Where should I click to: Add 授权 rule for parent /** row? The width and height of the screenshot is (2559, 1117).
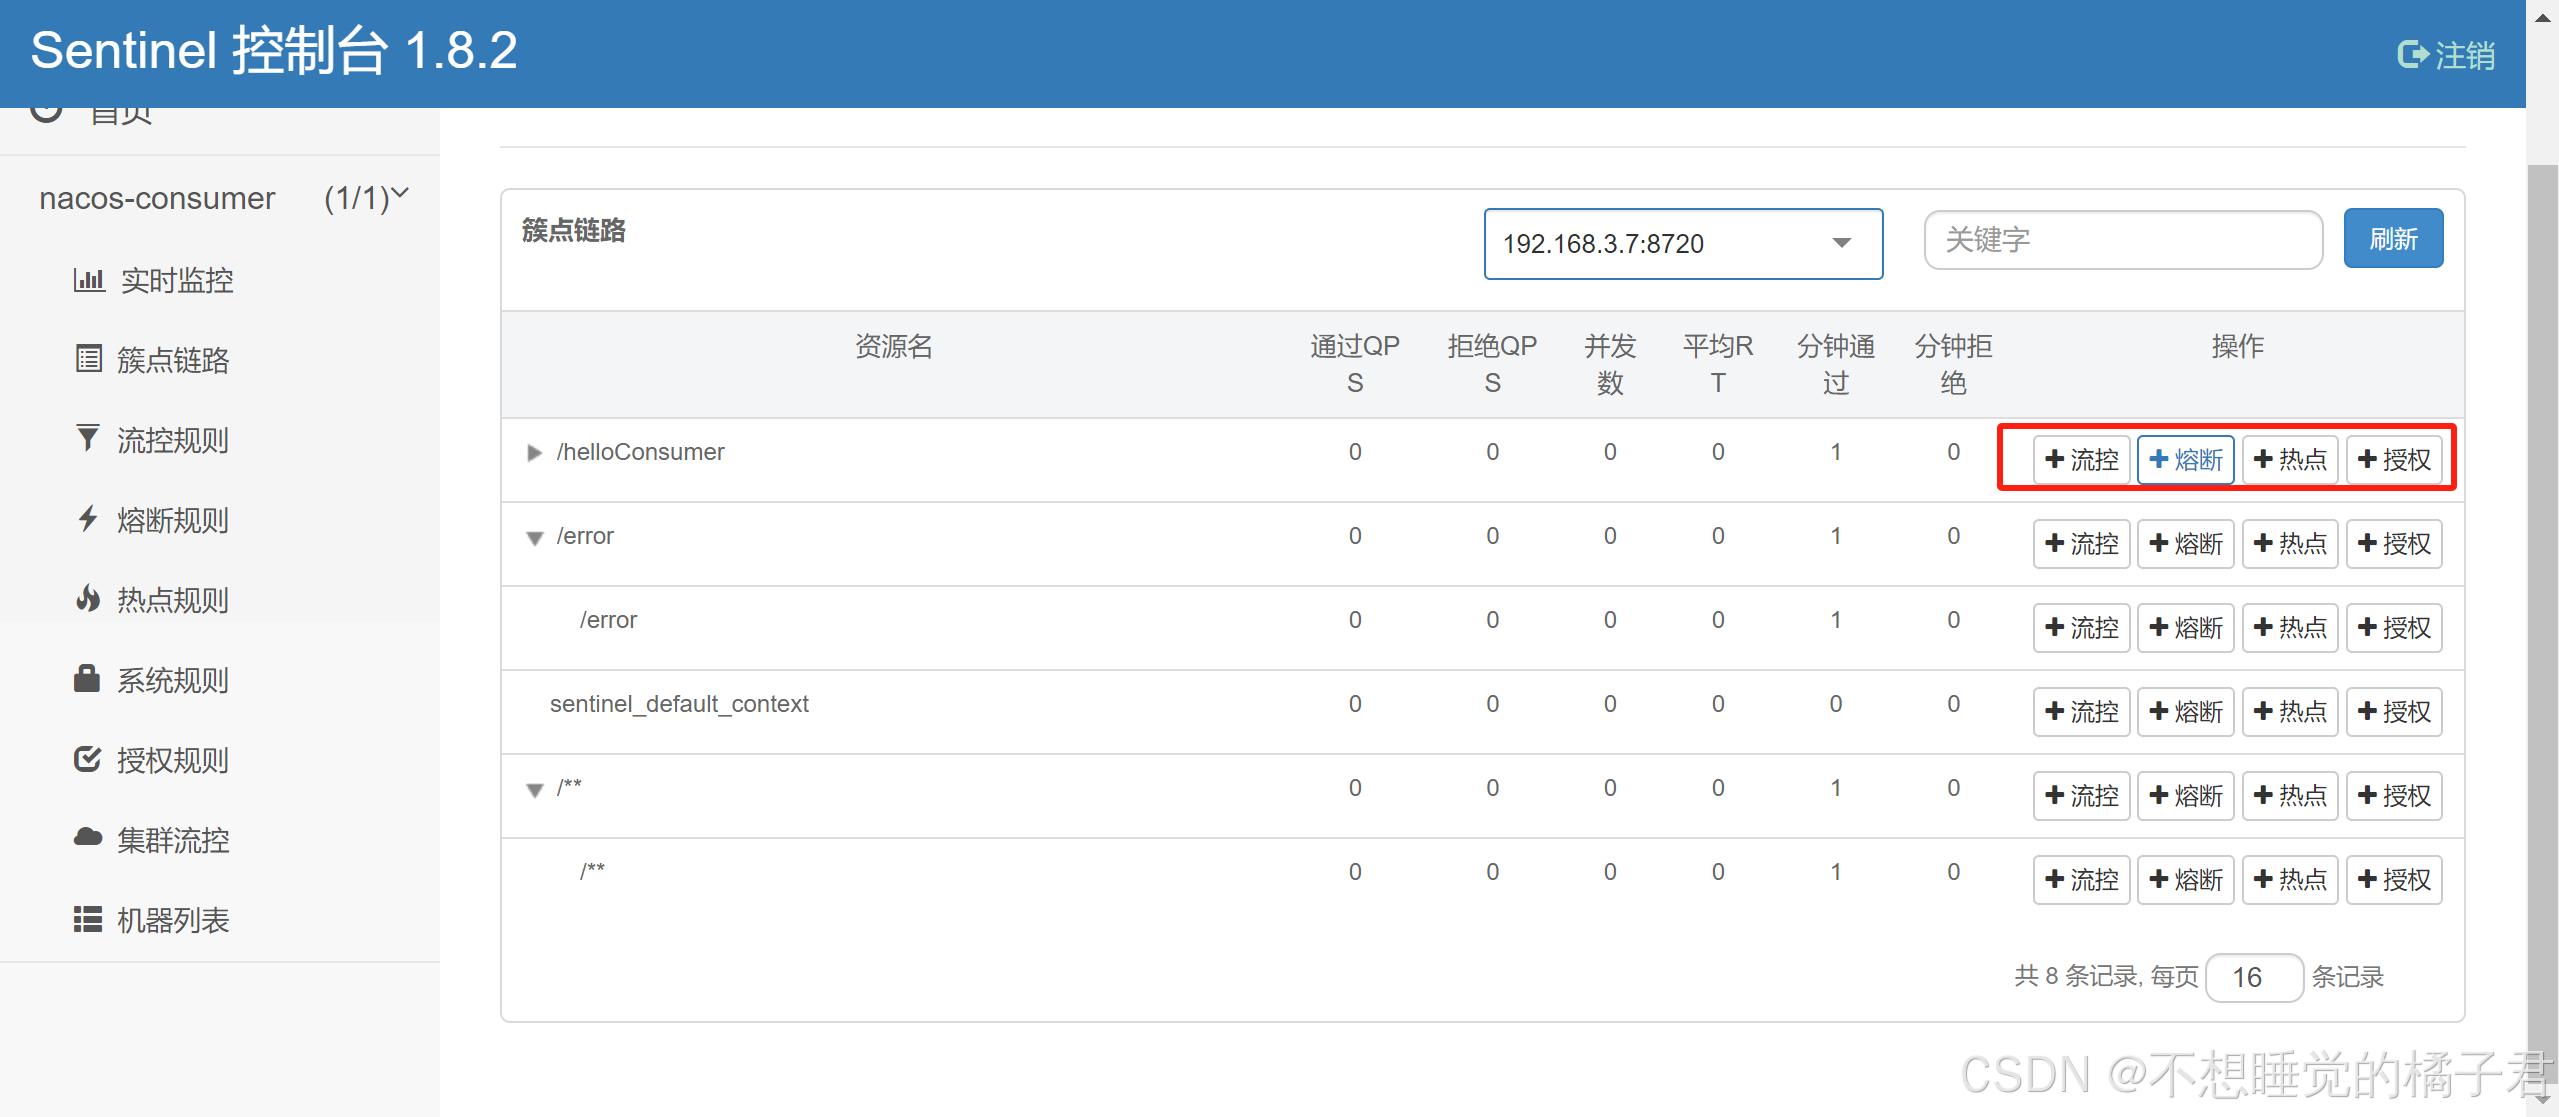pos(2394,796)
